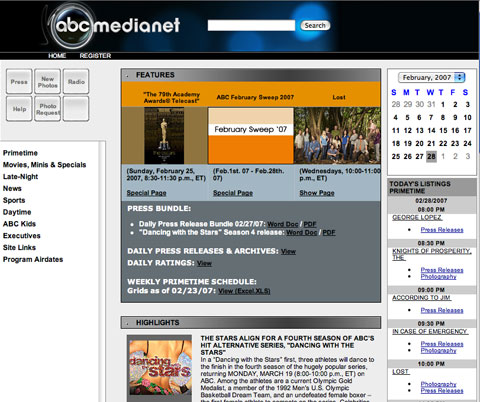Open Press Releases under In Case of Emergency
Viewport: 480px width, 402px height.
point(442,344)
